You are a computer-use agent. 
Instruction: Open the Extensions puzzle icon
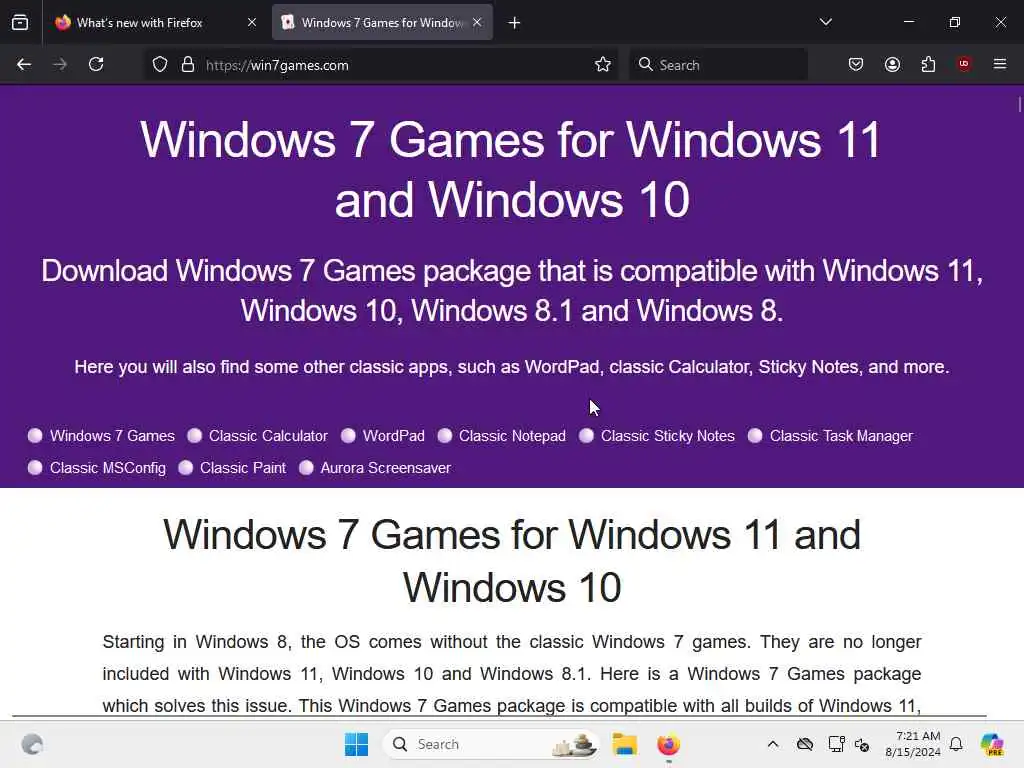[928, 65]
